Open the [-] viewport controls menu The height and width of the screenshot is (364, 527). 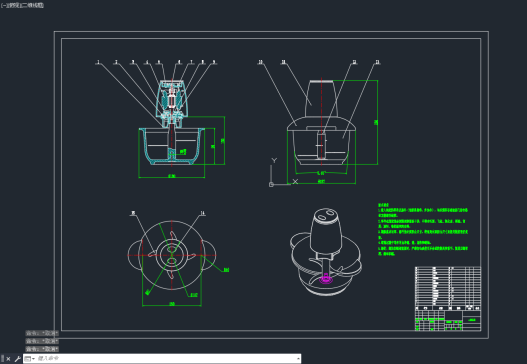[4, 5]
